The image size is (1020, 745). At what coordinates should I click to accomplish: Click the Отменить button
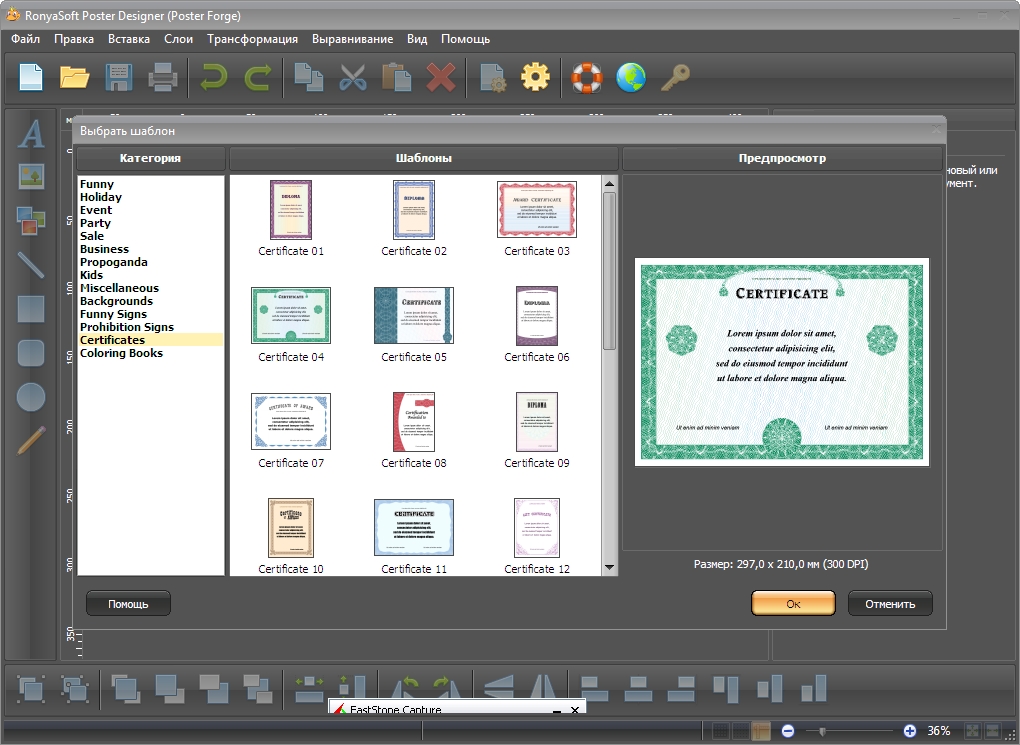tap(890, 603)
